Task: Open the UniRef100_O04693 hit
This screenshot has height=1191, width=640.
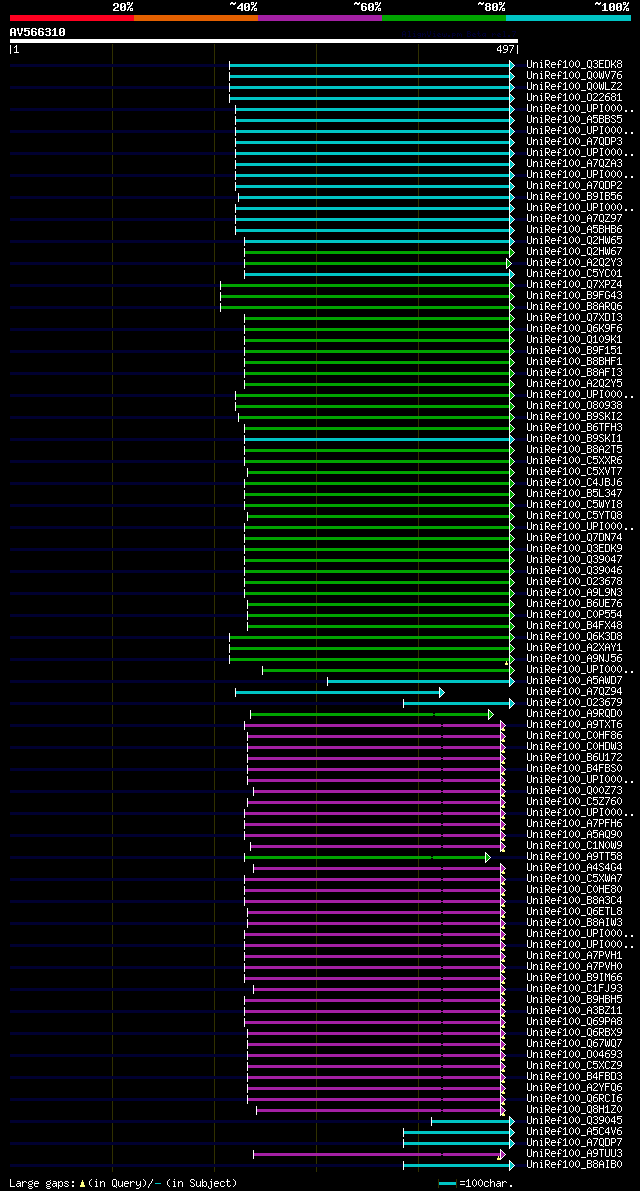Action: point(574,1055)
